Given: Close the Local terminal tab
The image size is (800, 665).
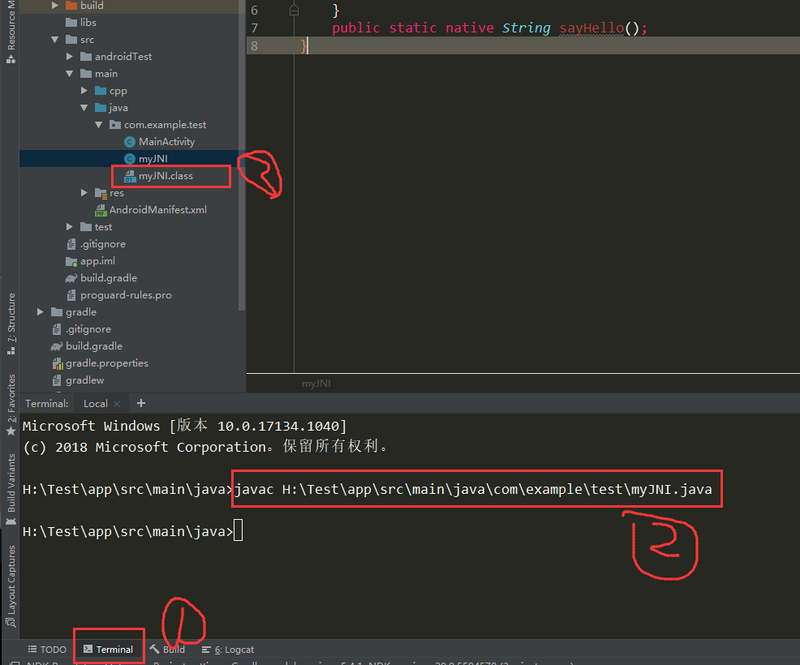Looking at the screenshot, I should [x=117, y=404].
